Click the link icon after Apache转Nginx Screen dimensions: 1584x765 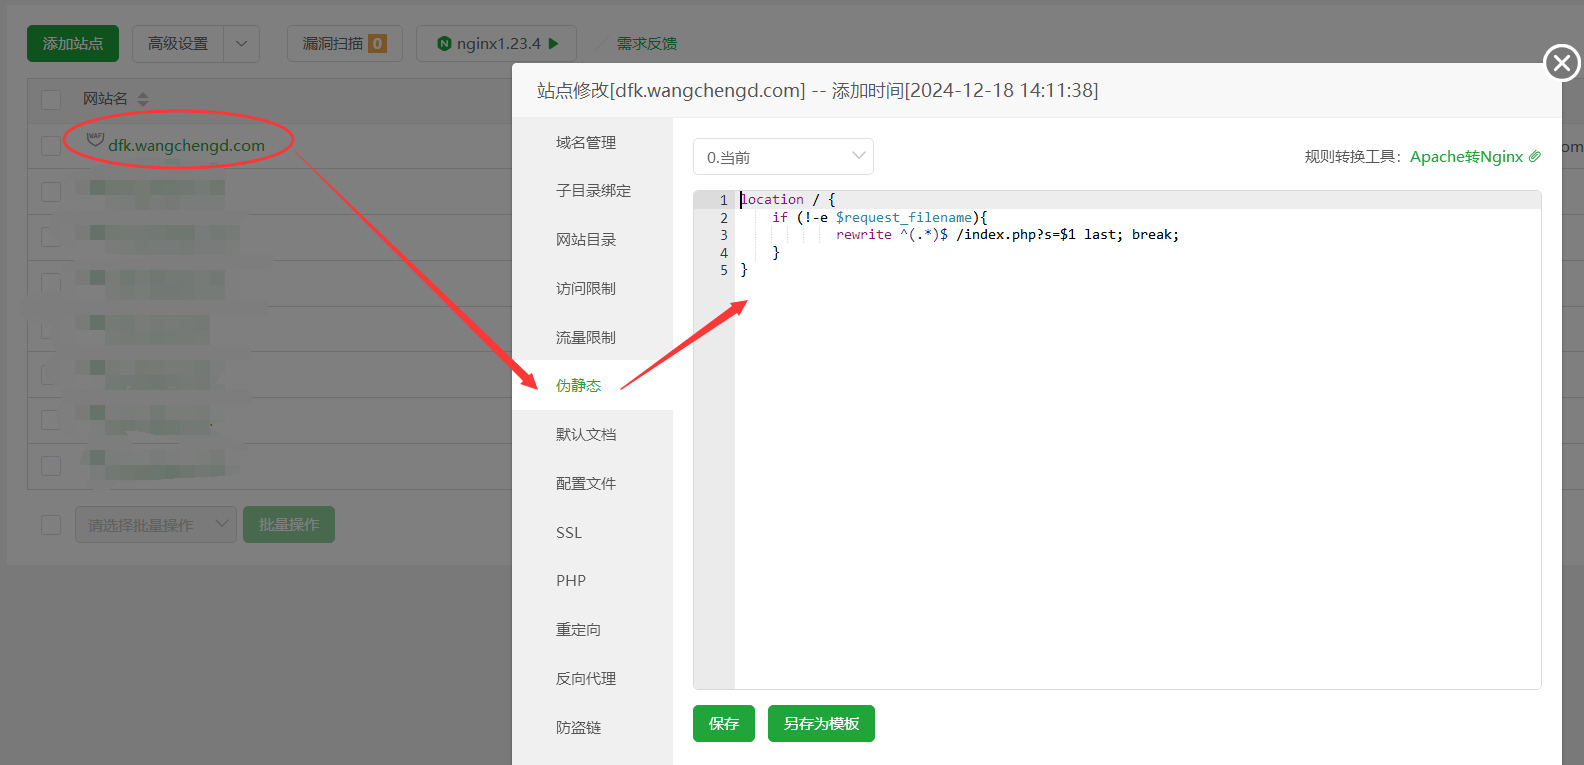tap(1535, 156)
